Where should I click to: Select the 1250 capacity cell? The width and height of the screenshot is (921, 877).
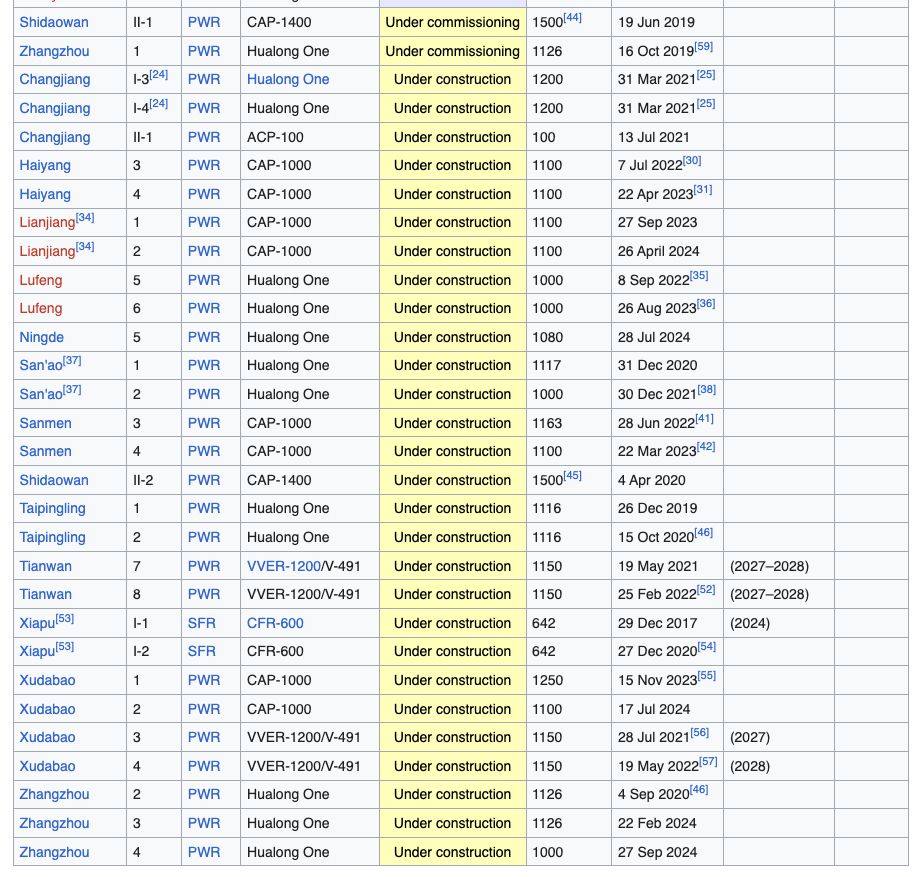point(569,680)
